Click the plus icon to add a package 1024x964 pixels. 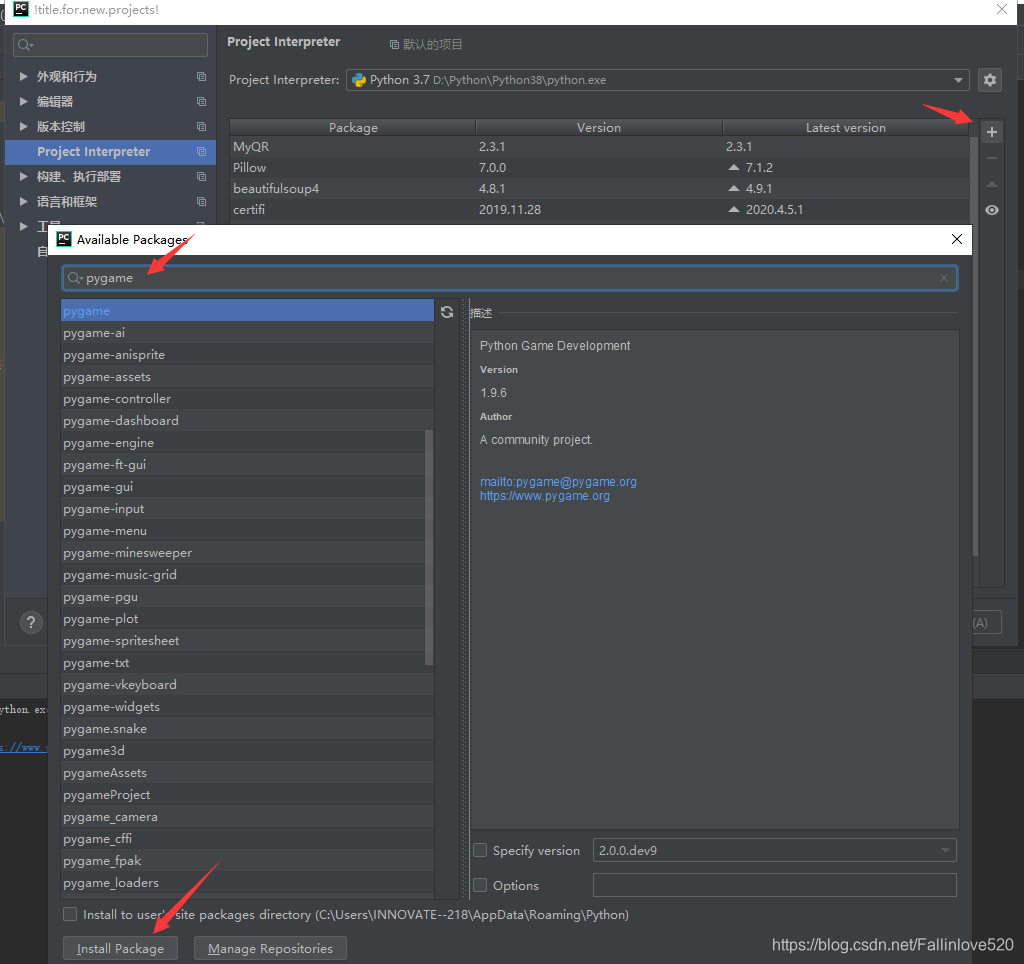click(x=991, y=132)
